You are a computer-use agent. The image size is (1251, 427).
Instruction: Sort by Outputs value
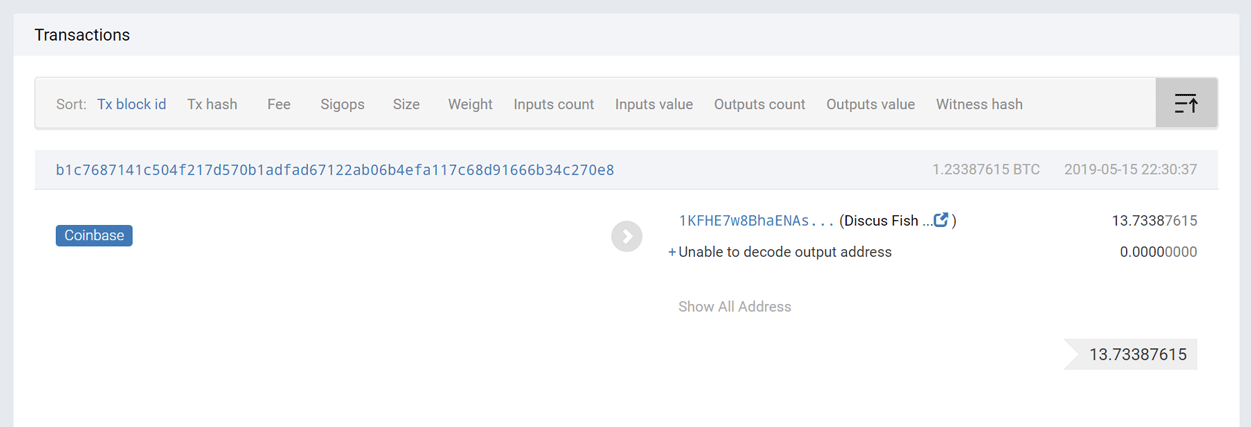870,104
